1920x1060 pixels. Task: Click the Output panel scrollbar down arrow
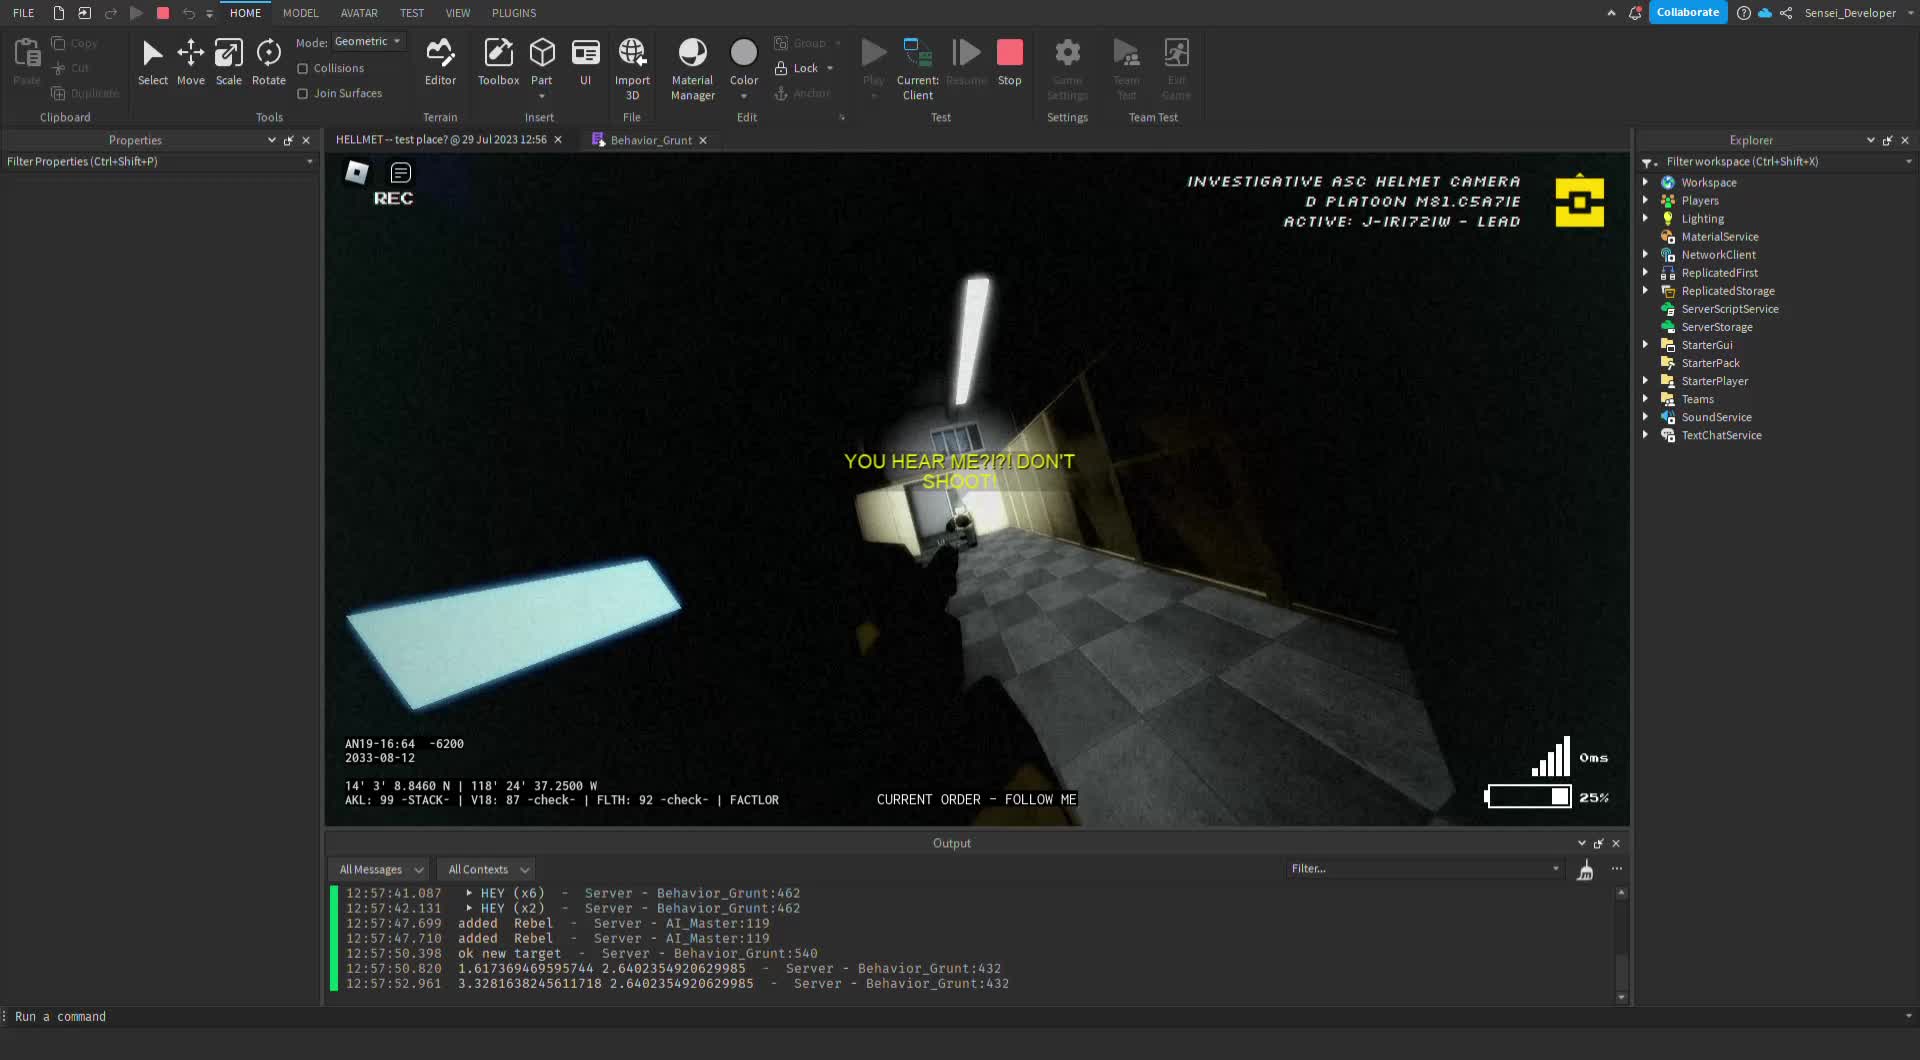click(1622, 997)
